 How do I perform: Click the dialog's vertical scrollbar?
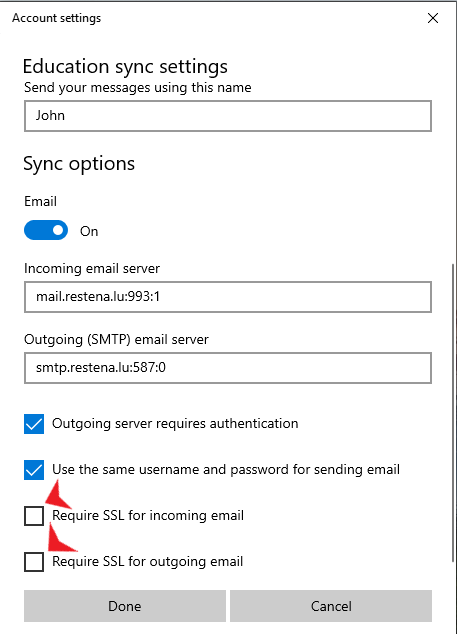[453, 412]
